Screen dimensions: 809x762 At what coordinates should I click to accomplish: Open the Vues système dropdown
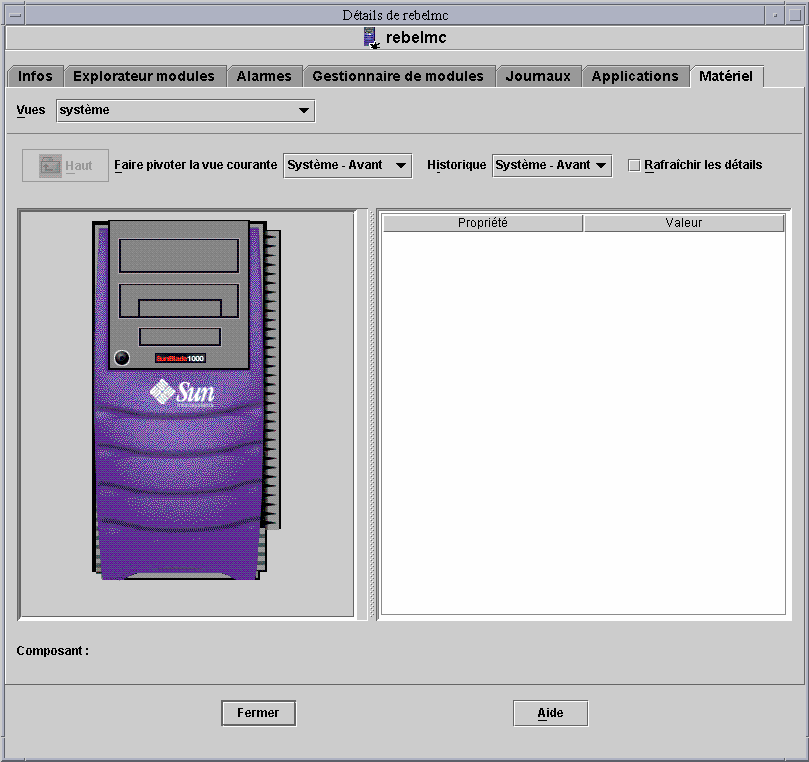click(185, 110)
